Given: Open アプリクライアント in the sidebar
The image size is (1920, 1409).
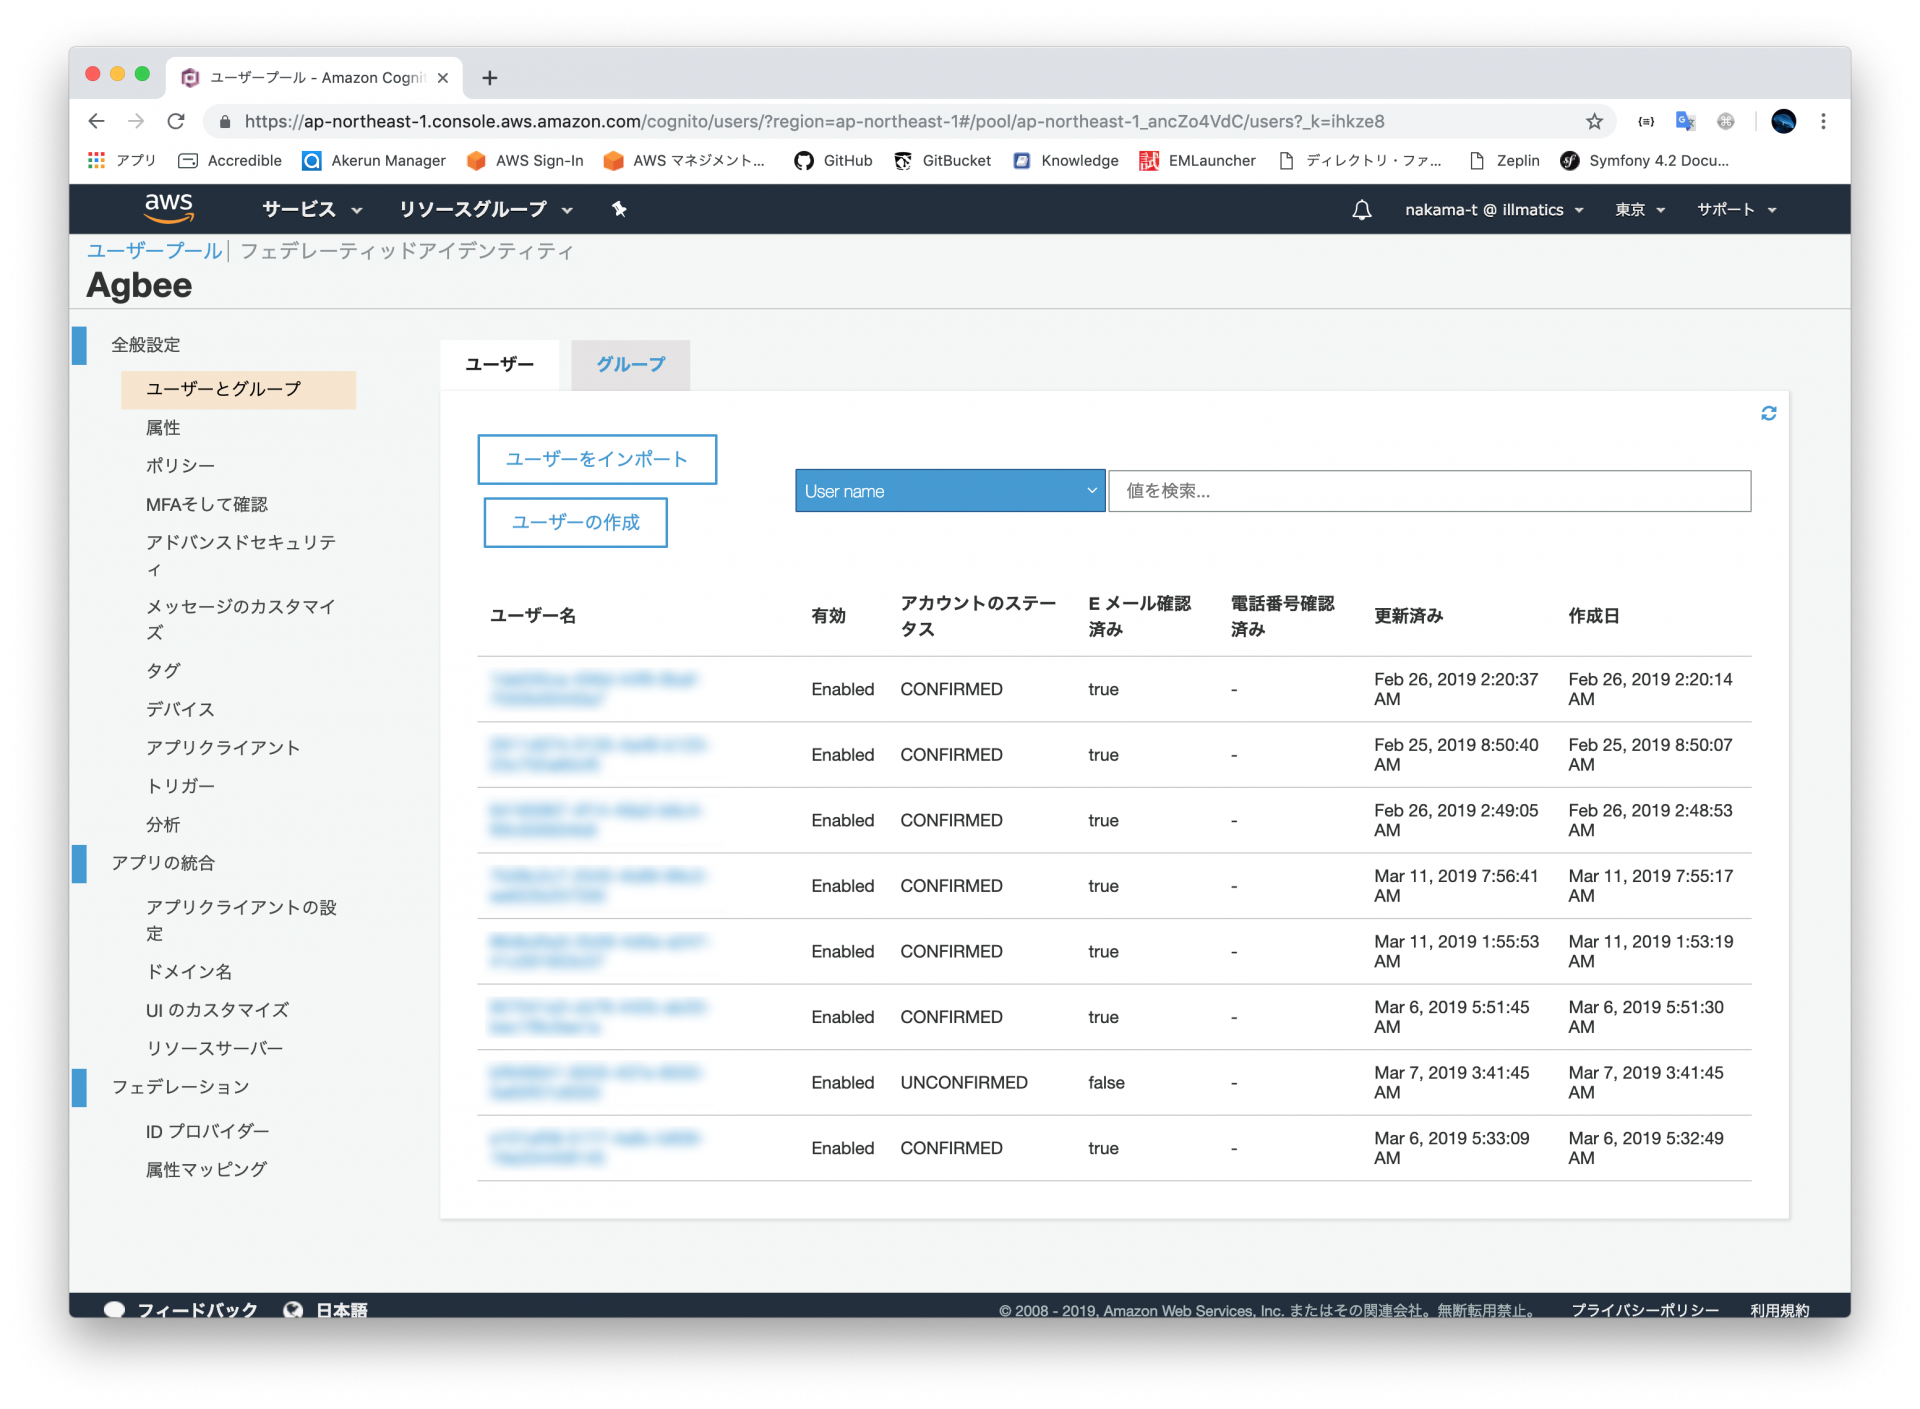Looking at the screenshot, I should coord(222,748).
